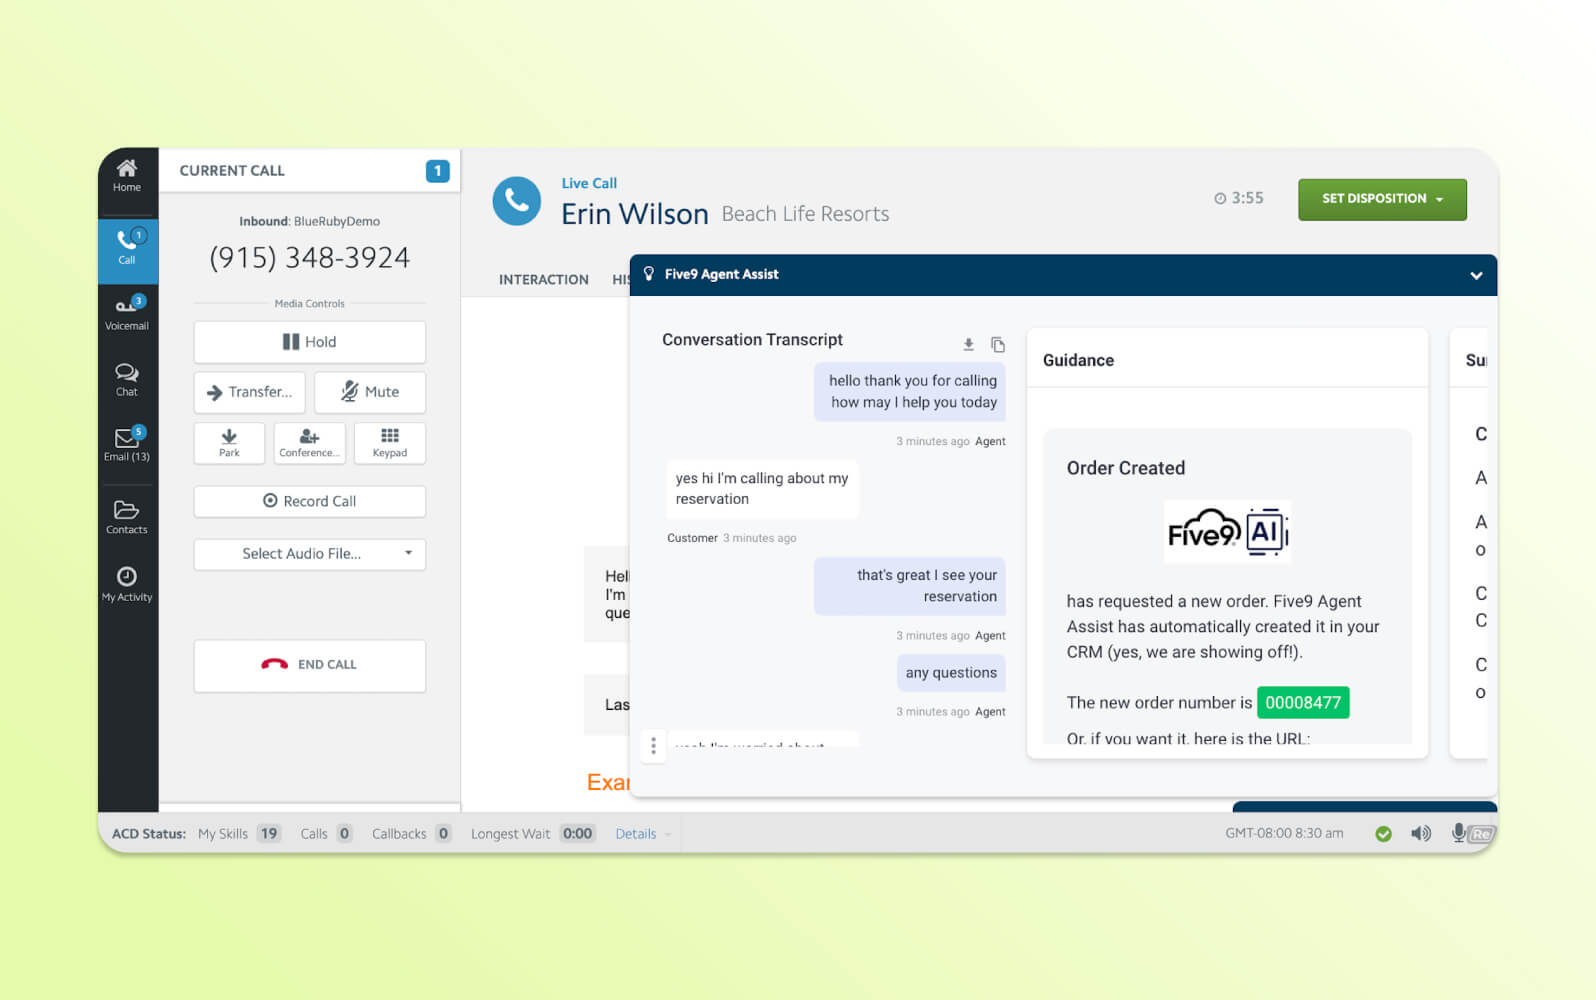Collapse Five9 Agent Assist panel
This screenshot has height=1000, width=1596.
tap(1476, 275)
